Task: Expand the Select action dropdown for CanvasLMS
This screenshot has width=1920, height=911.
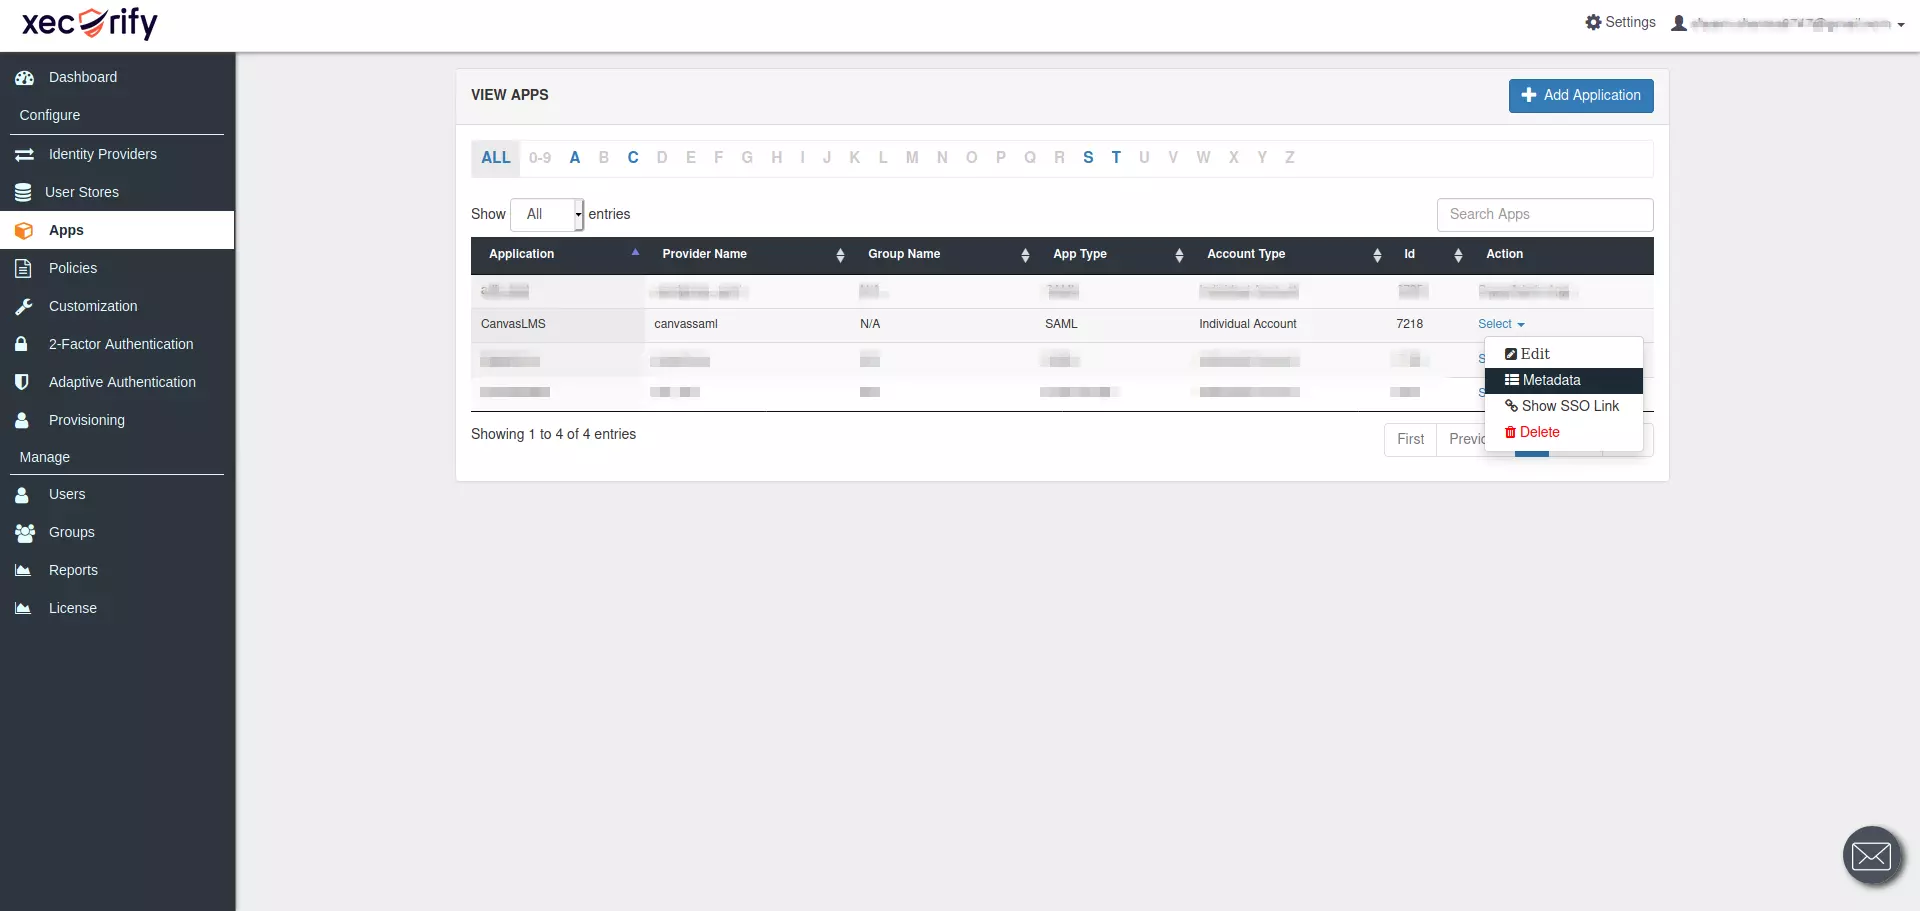Action: 1501,324
